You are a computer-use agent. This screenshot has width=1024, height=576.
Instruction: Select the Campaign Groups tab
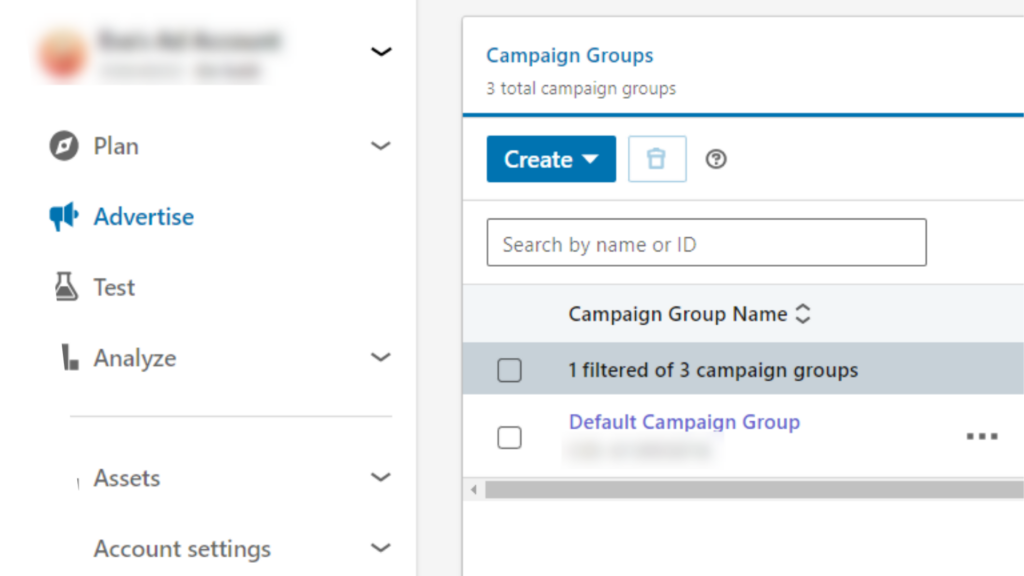(569, 56)
